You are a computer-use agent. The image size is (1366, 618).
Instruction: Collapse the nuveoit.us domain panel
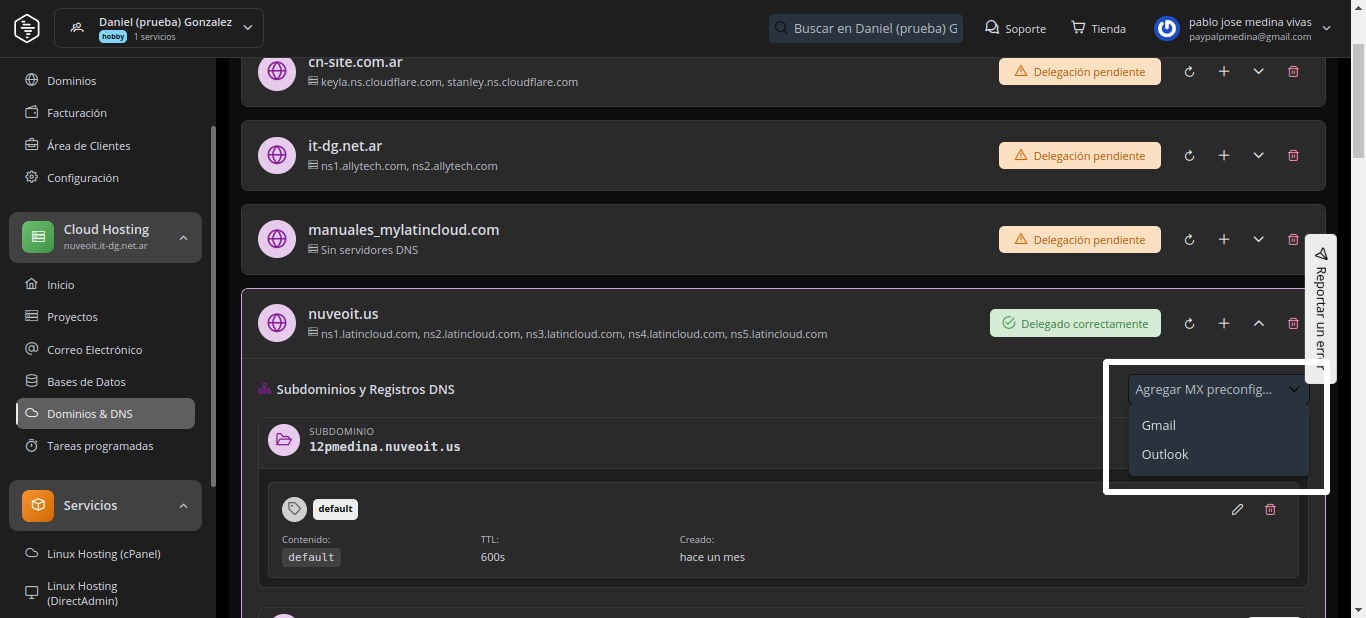[1259, 324]
